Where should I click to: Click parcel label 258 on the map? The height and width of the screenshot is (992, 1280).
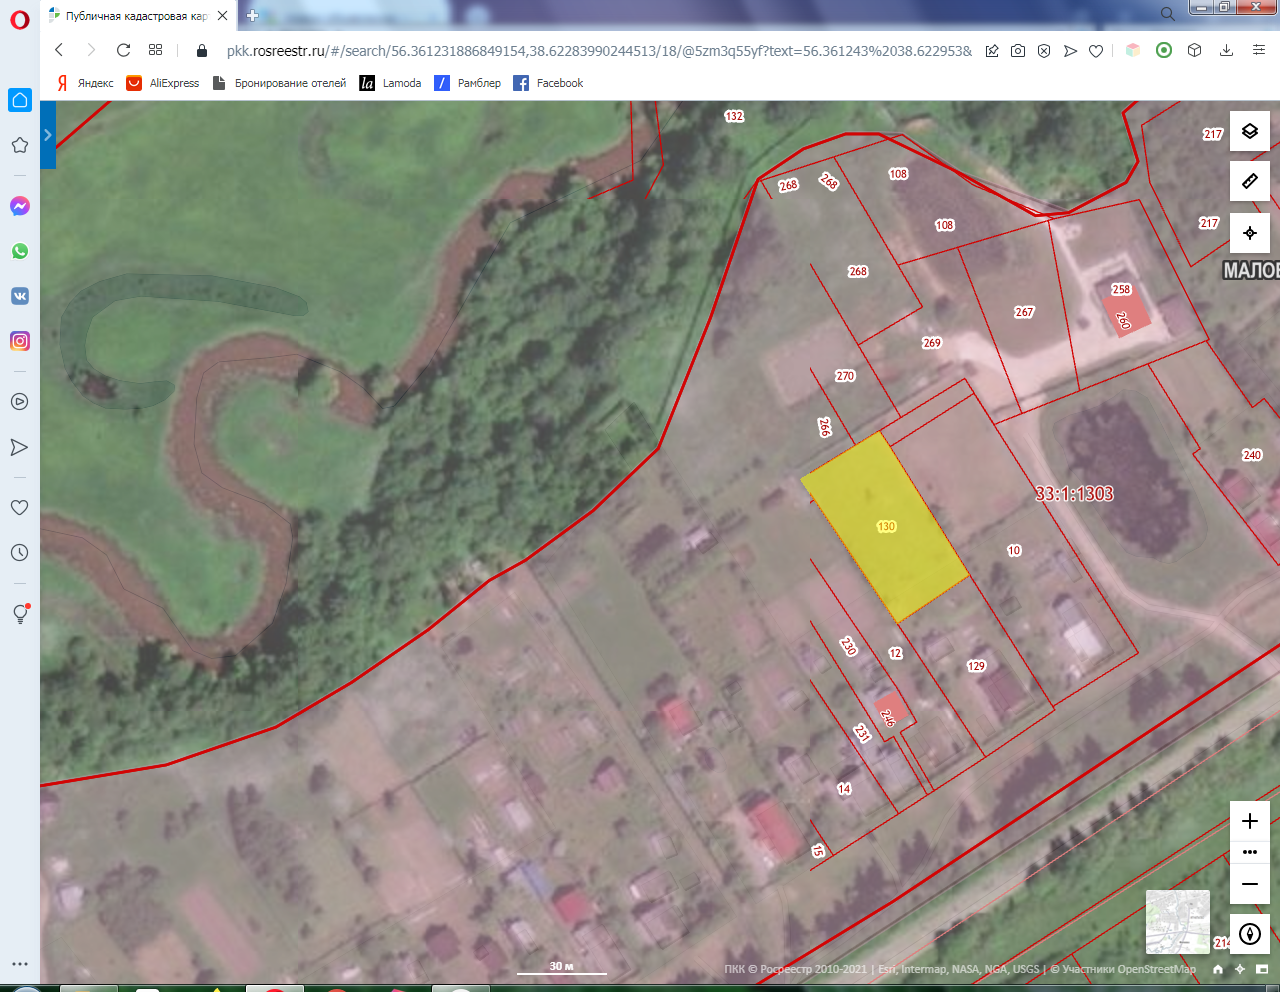(x=1121, y=289)
